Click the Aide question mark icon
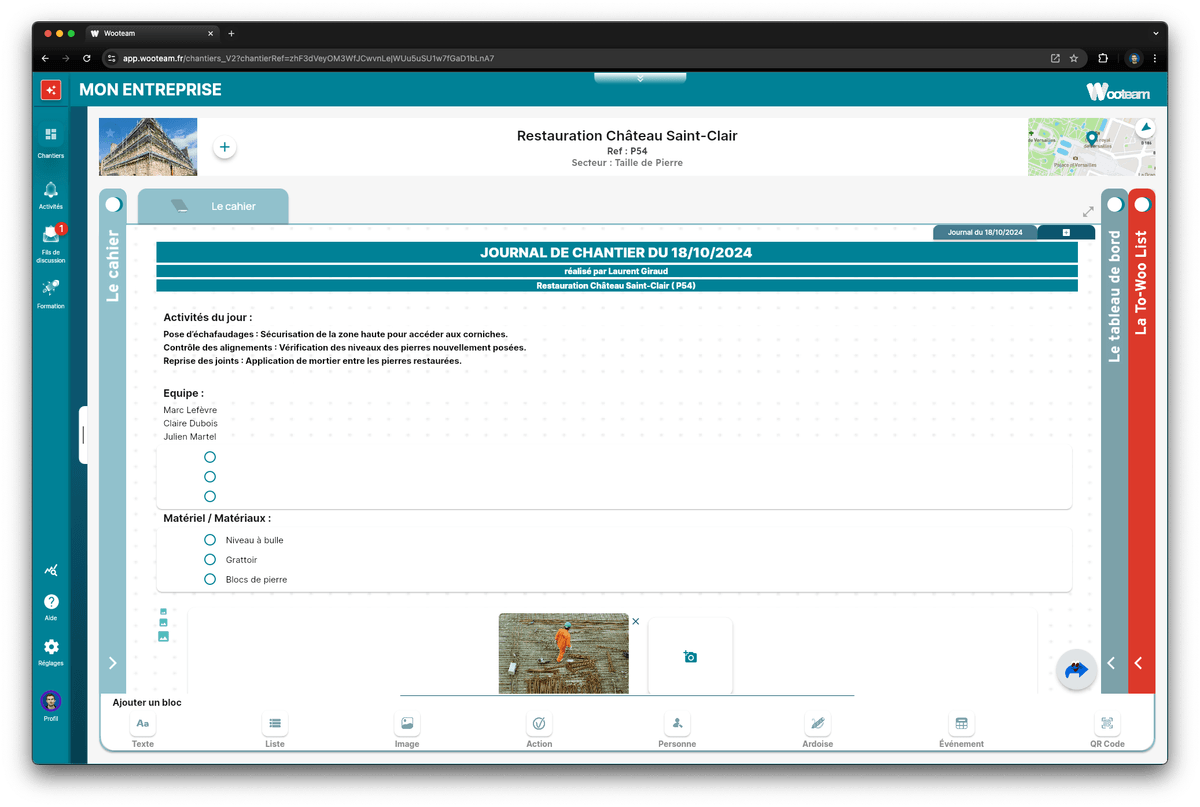The height and width of the screenshot is (807, 1200). 51,602
